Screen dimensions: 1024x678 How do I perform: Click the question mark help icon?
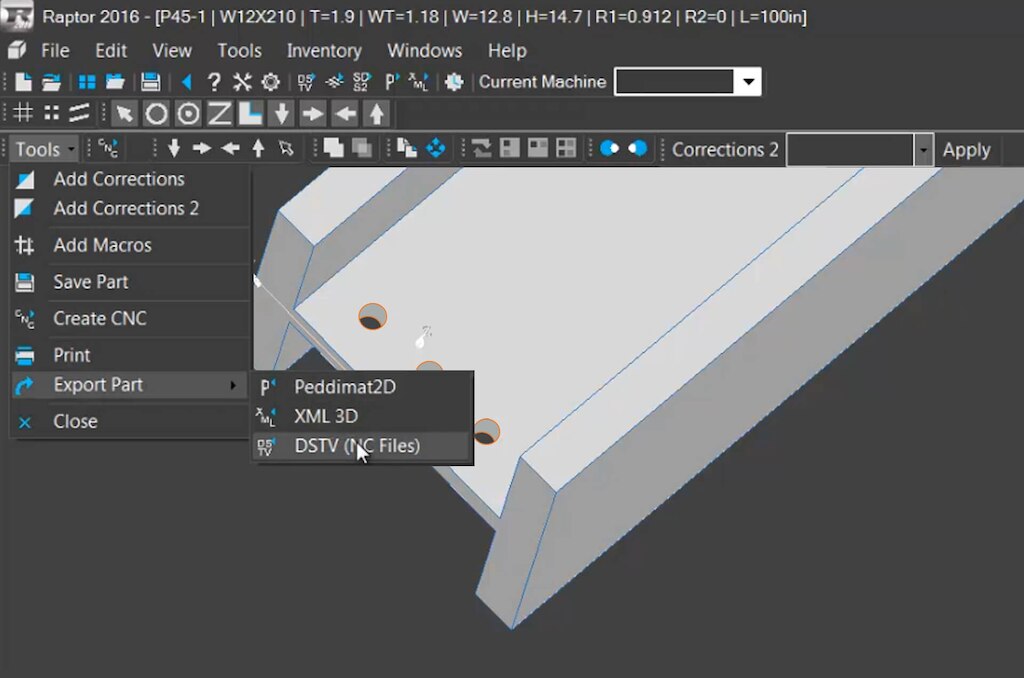pyautogui.click(x=213, y=82)
